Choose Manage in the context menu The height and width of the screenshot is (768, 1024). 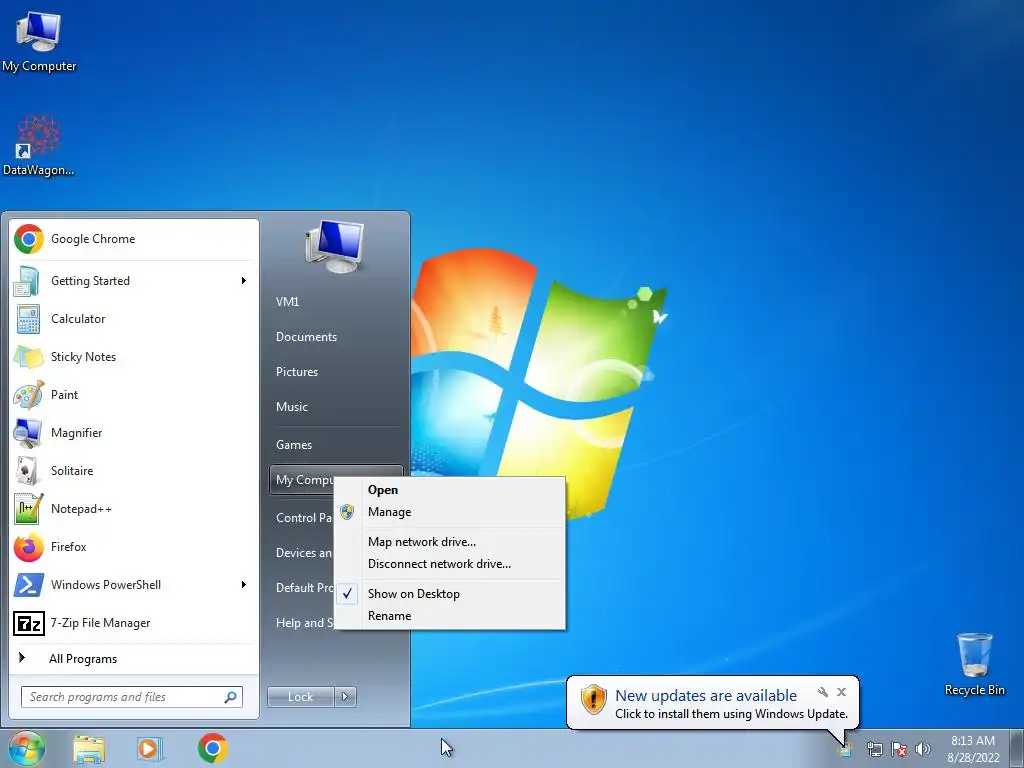[x=450, y=512]
